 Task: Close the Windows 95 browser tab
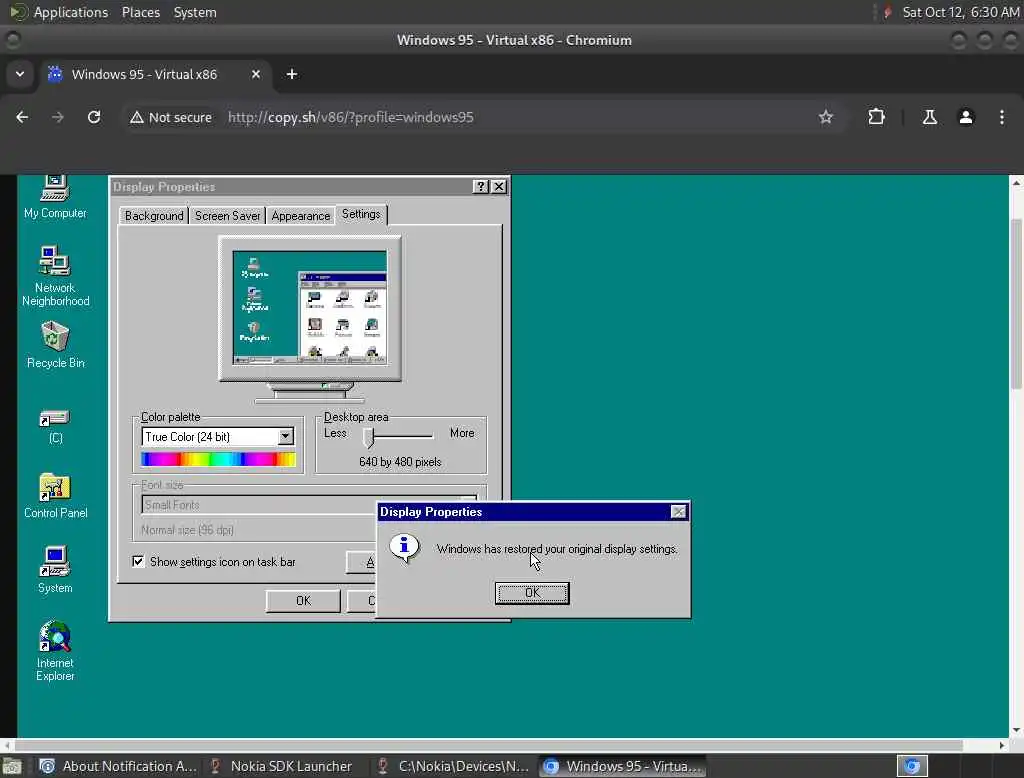point(256,74)
